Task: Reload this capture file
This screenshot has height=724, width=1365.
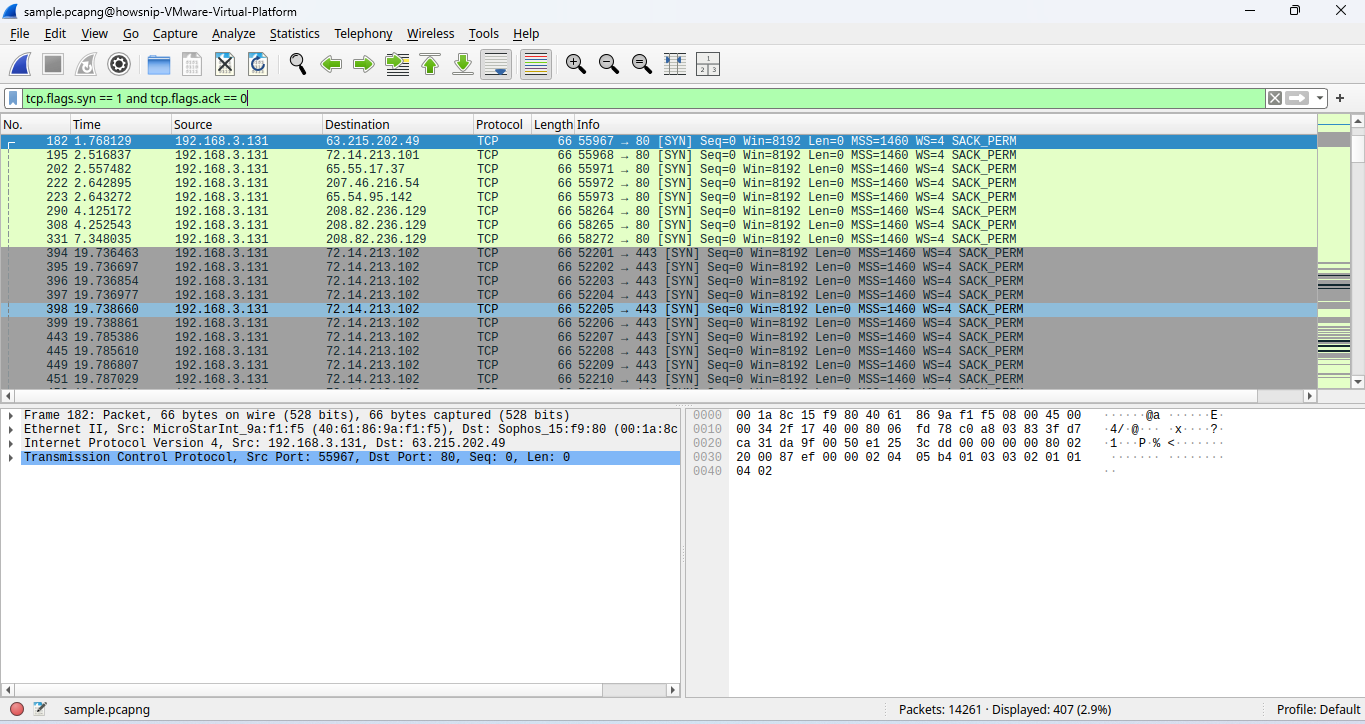Action: pos(258,64)
